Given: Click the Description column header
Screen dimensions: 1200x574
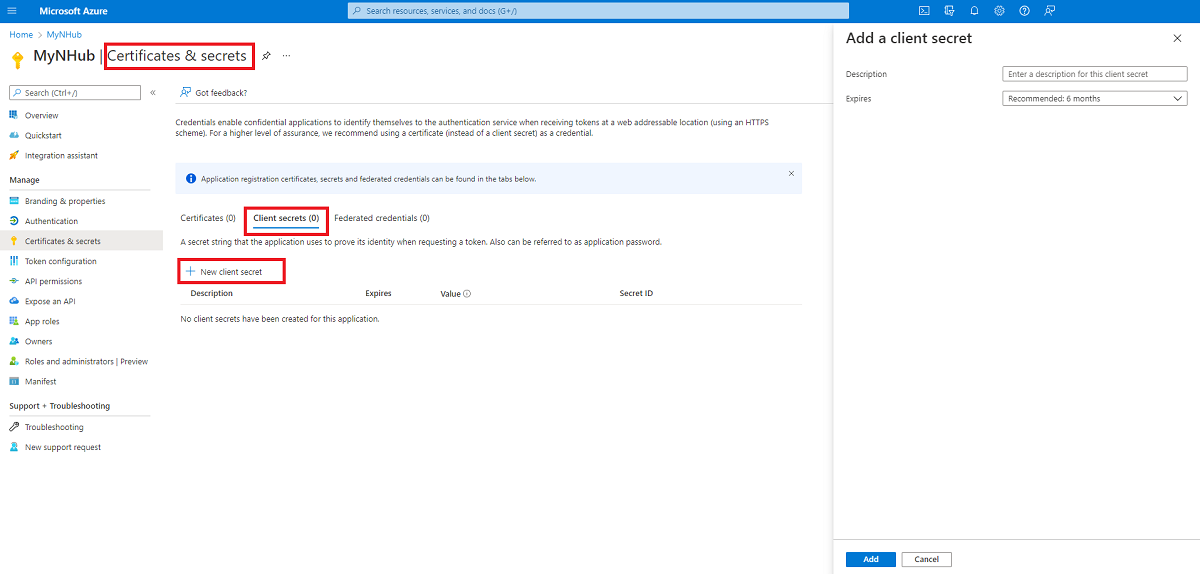Looking at the screenshot, I should tap(211, 293).
